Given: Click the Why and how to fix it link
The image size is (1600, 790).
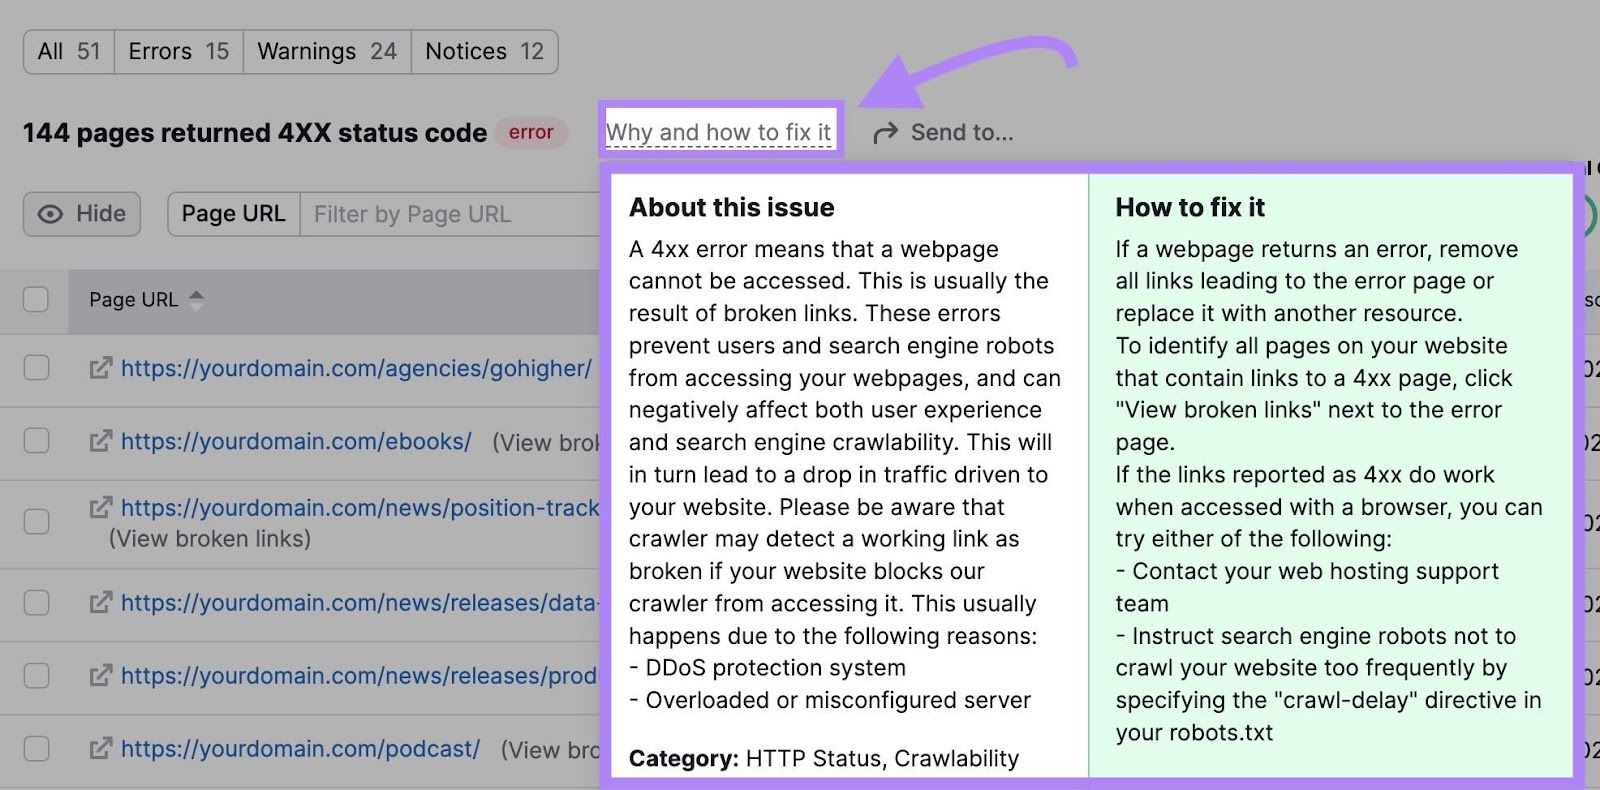Looking at the screenshot, I should click(x=718, y=132).
